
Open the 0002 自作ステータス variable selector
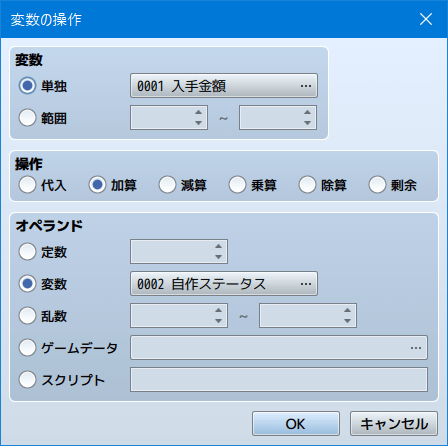click(224, 283)
